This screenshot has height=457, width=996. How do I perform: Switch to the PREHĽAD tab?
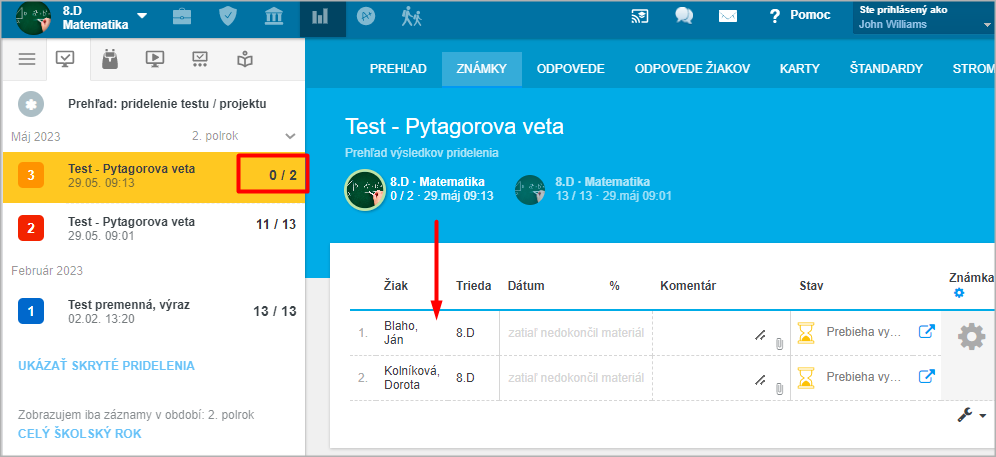[398, 69]
